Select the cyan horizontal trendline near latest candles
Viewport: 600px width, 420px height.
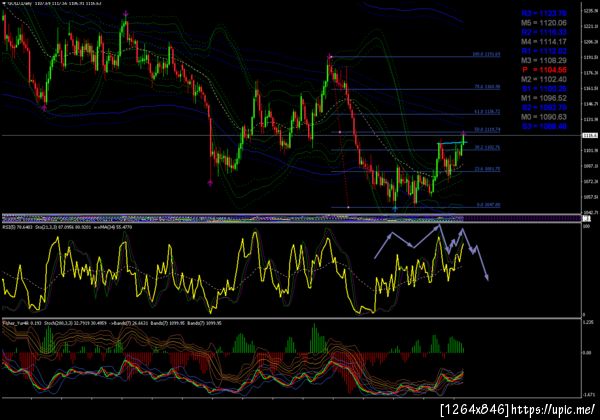click(452, 143)
